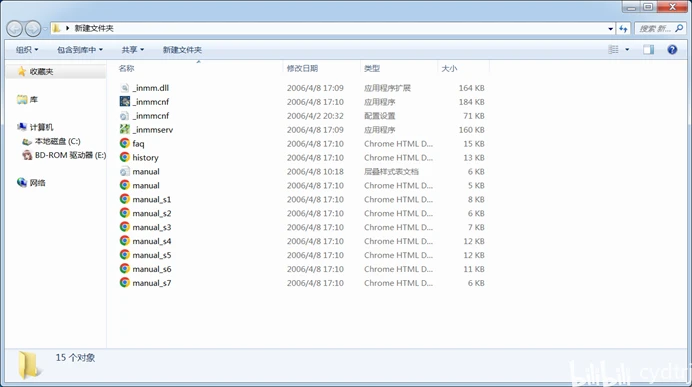Click the 184 KB size cell
This screenshot has height=387, width=692.
tap(471, 101)
